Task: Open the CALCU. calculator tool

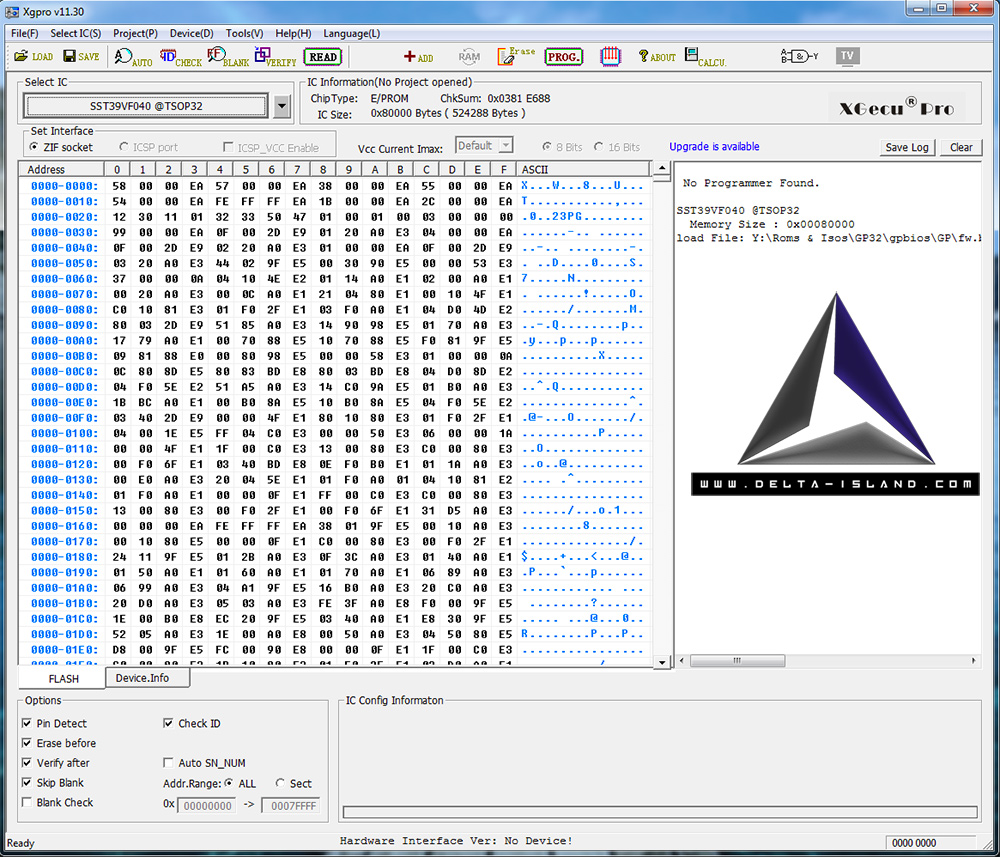Action: (705, 58)
